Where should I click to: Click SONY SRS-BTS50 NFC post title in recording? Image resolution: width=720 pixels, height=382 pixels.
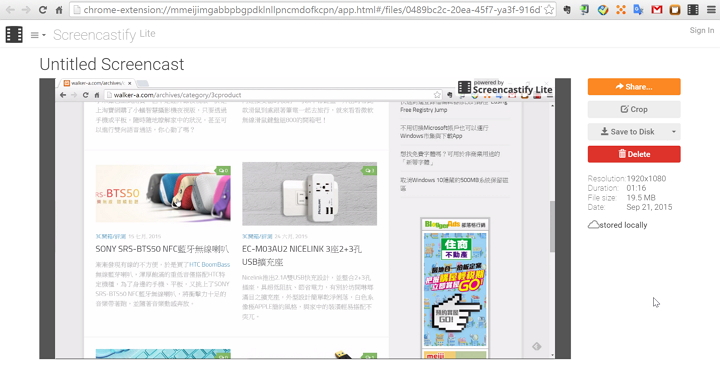[162, 249]
